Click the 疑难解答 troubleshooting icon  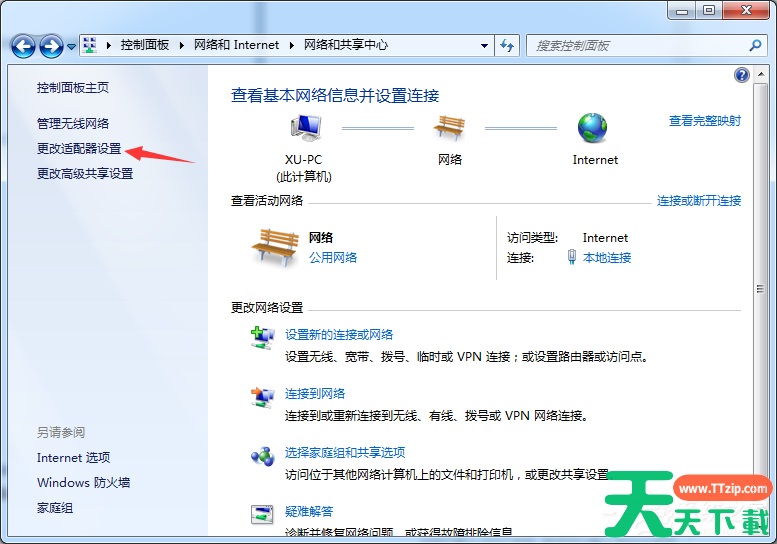[262, 514]
